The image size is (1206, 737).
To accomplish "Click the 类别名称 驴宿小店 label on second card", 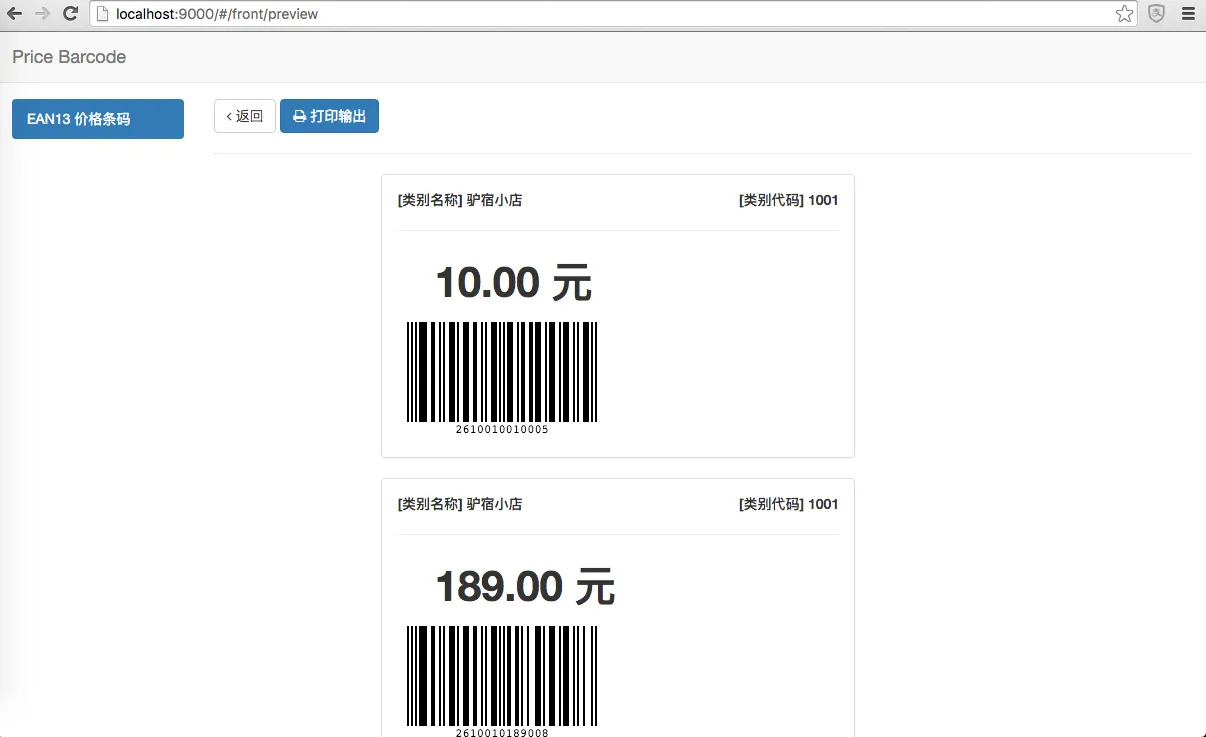I will [461, 504].
